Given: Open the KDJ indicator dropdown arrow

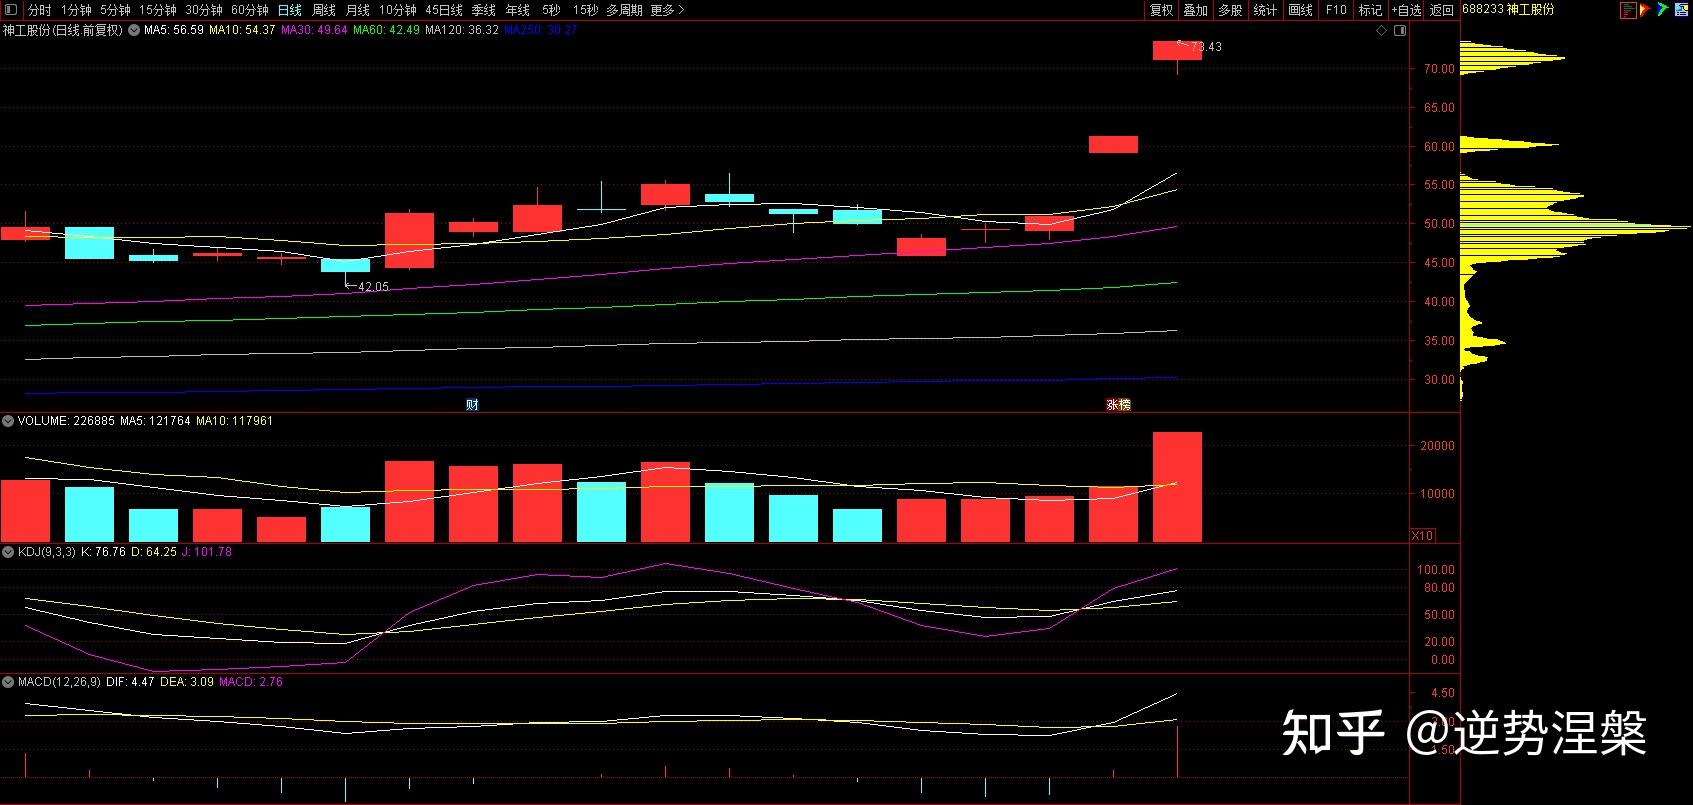Looking at the screenshot, I should click(8, 552).
